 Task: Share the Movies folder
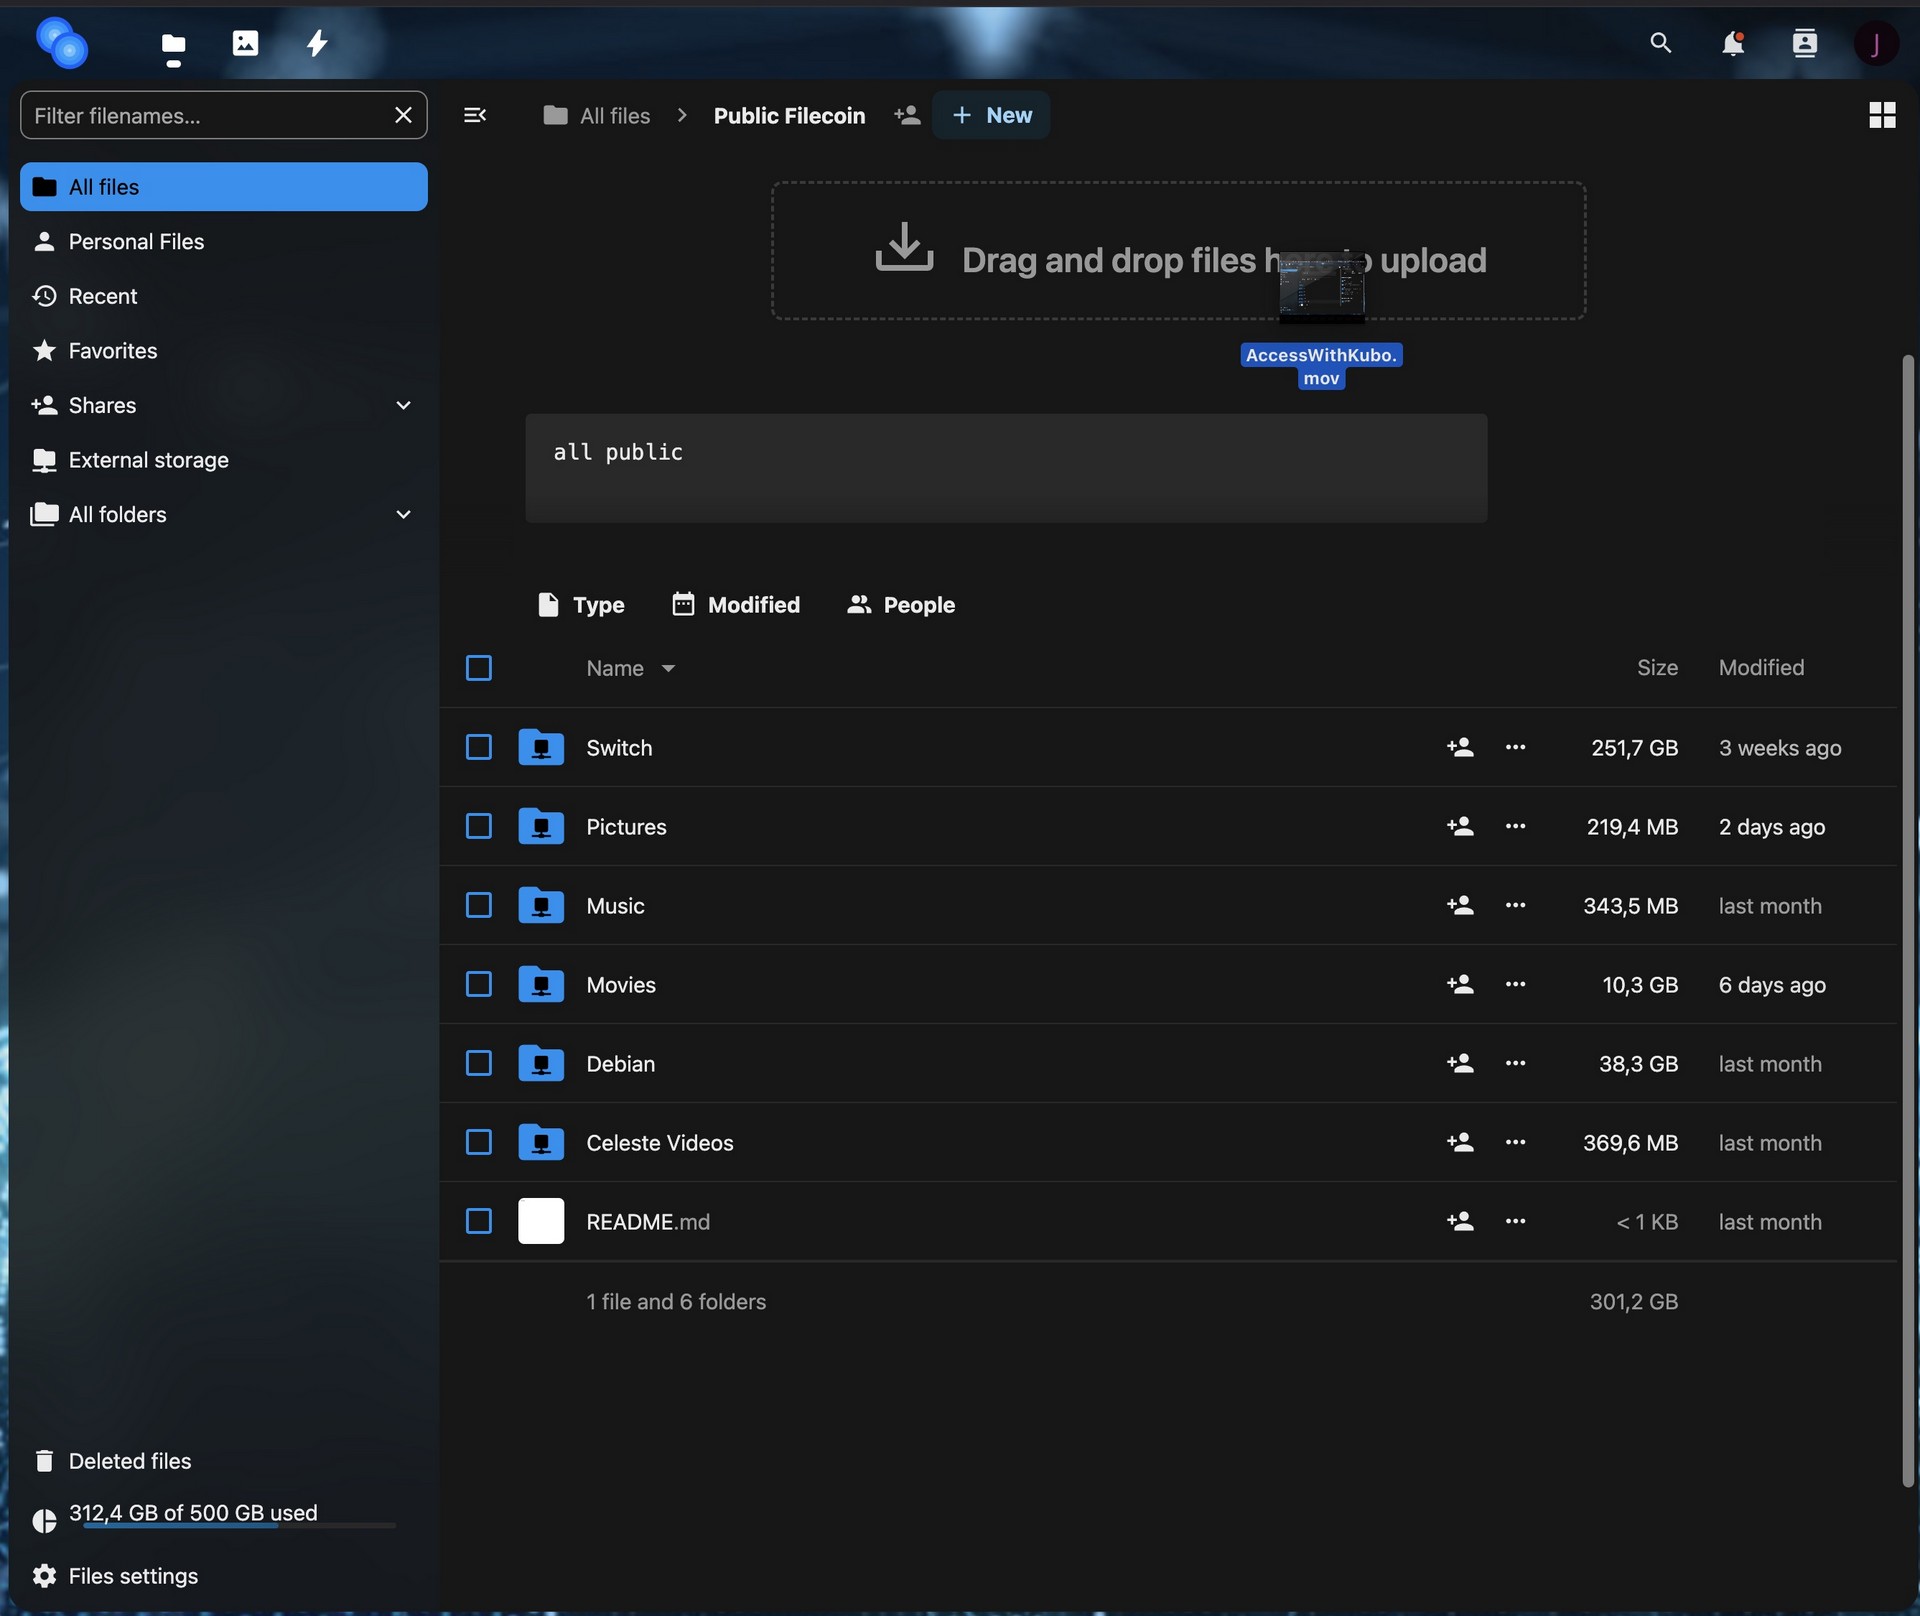[1460, 984]
